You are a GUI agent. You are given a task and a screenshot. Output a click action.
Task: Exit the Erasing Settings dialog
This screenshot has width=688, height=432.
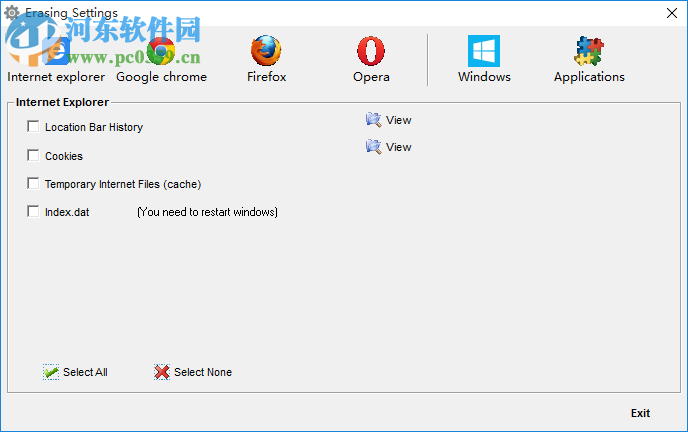pos(640,413)
